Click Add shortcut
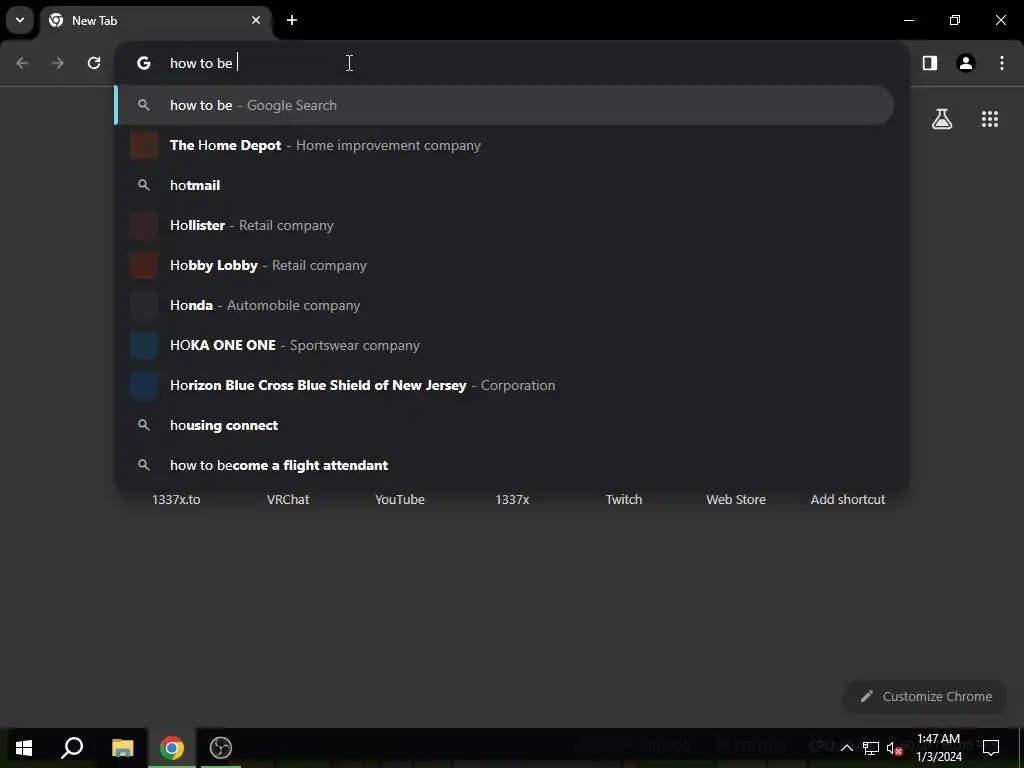Image resolution: width=1024 pixels, height=768 pixels. tap(848, 500)
